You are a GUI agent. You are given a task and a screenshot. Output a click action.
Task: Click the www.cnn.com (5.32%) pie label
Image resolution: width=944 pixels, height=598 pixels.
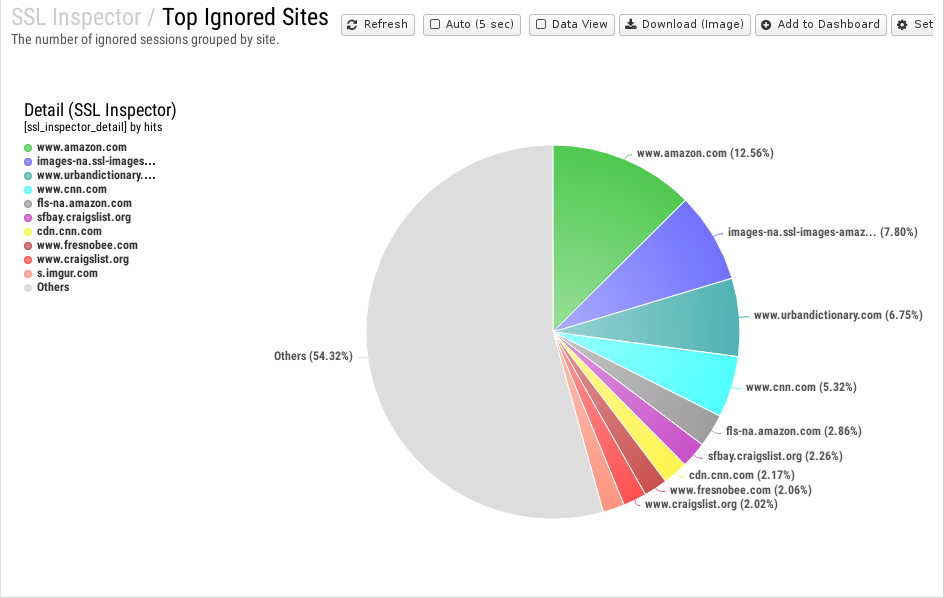coord(801,387)
